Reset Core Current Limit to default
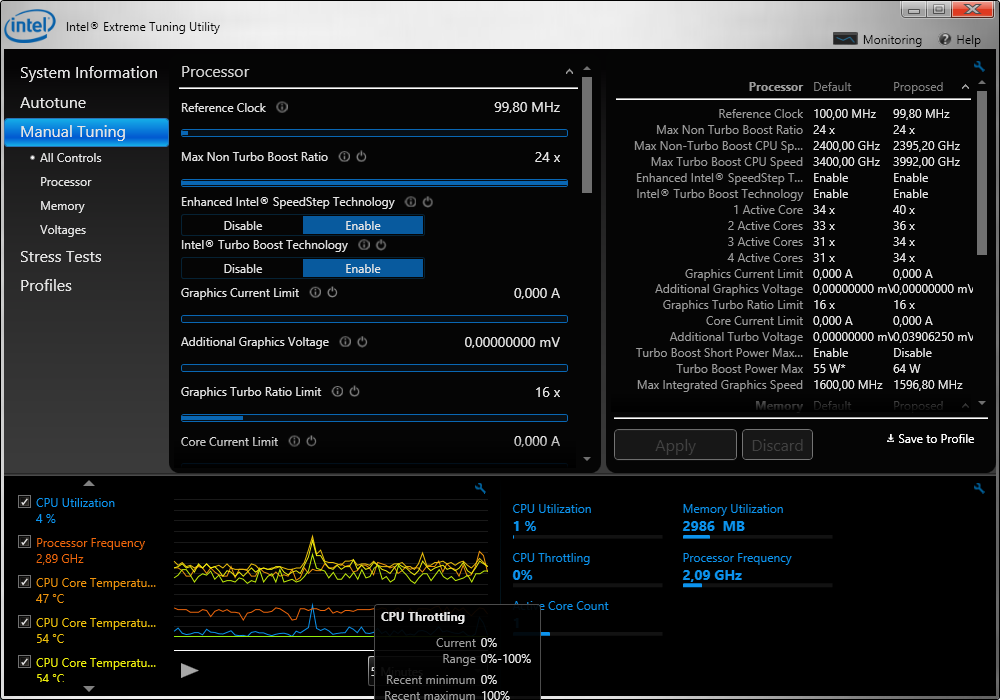The height and width of the screenshot is (700, 1000). coord(311,441)
